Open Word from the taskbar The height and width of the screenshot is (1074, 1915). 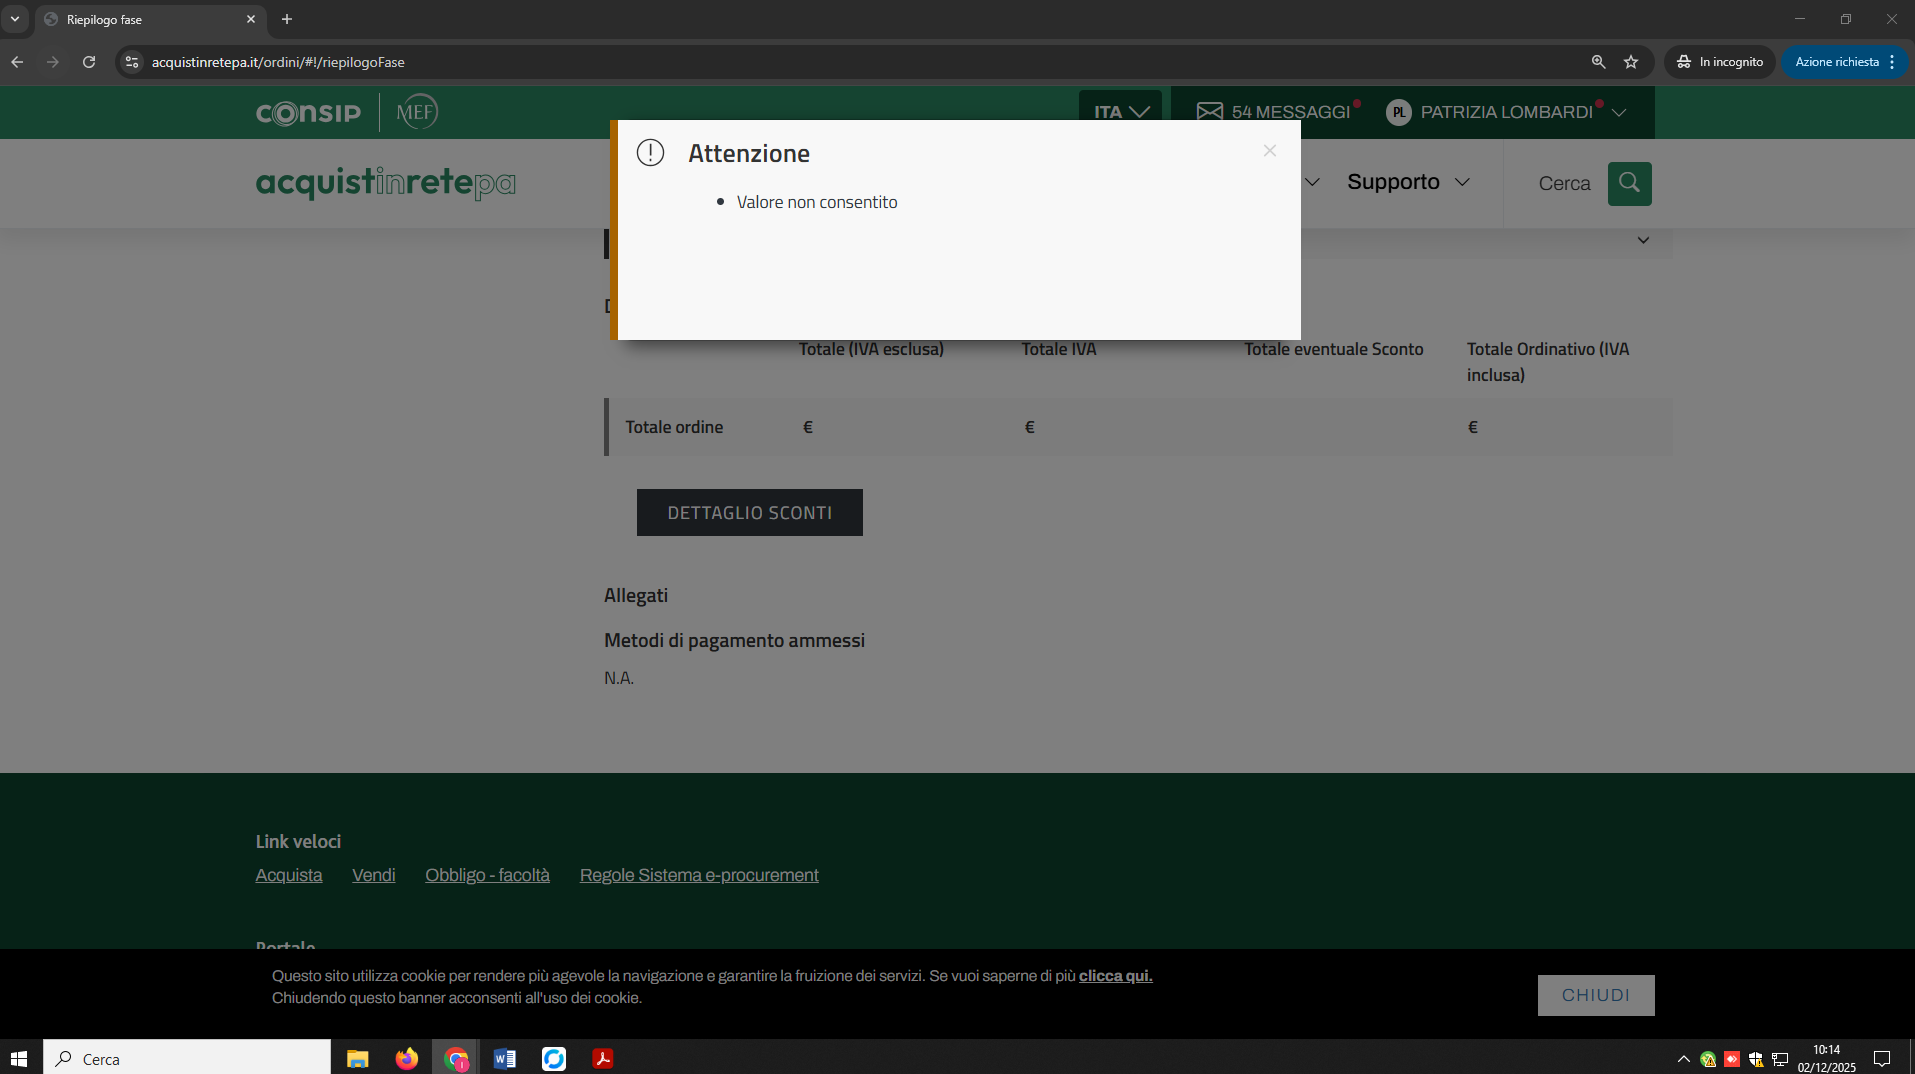click(x=504, y=1058)
